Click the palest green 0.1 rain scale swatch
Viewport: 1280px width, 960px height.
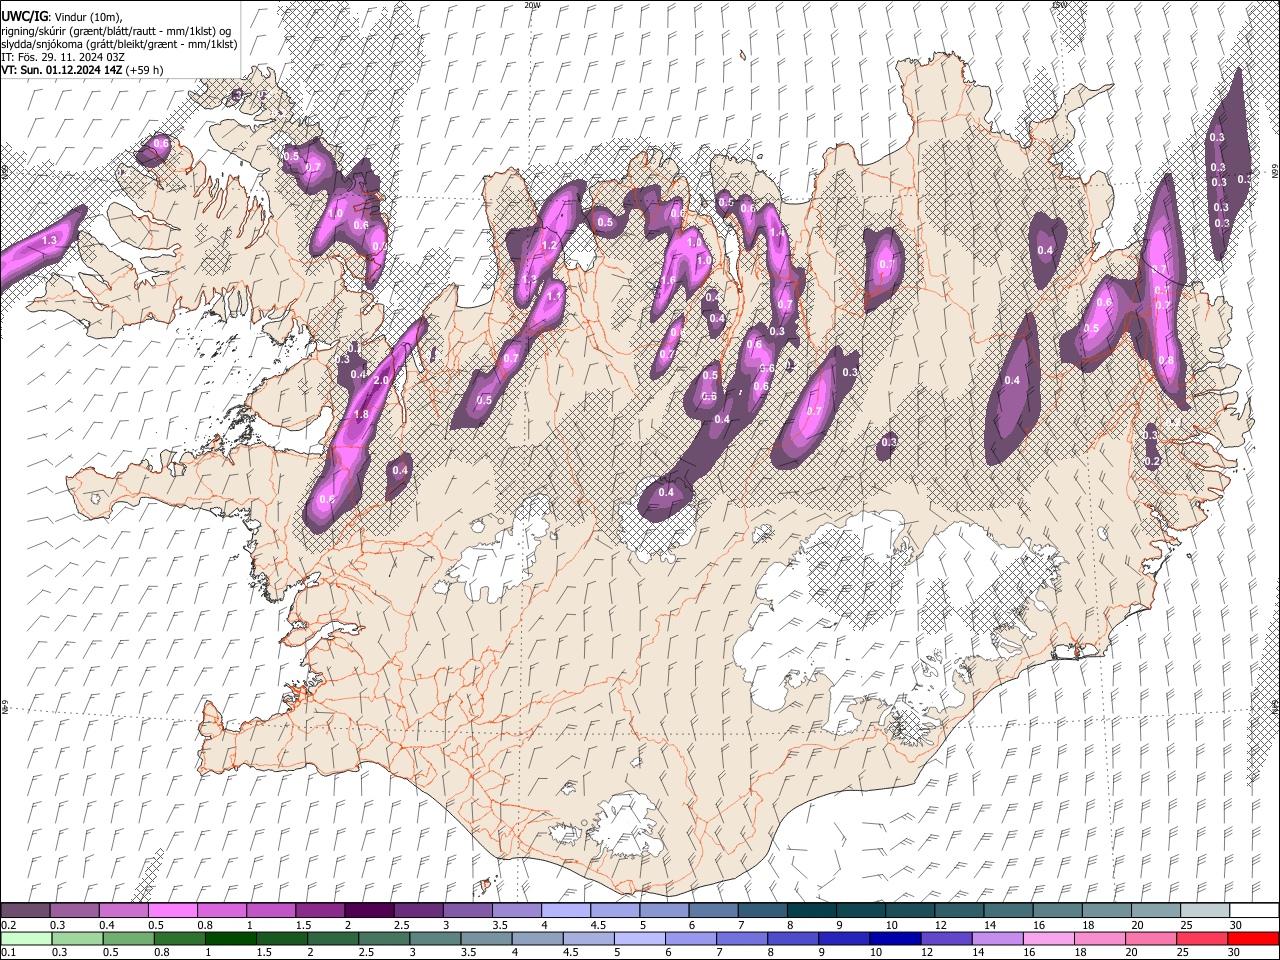[27, 938]
